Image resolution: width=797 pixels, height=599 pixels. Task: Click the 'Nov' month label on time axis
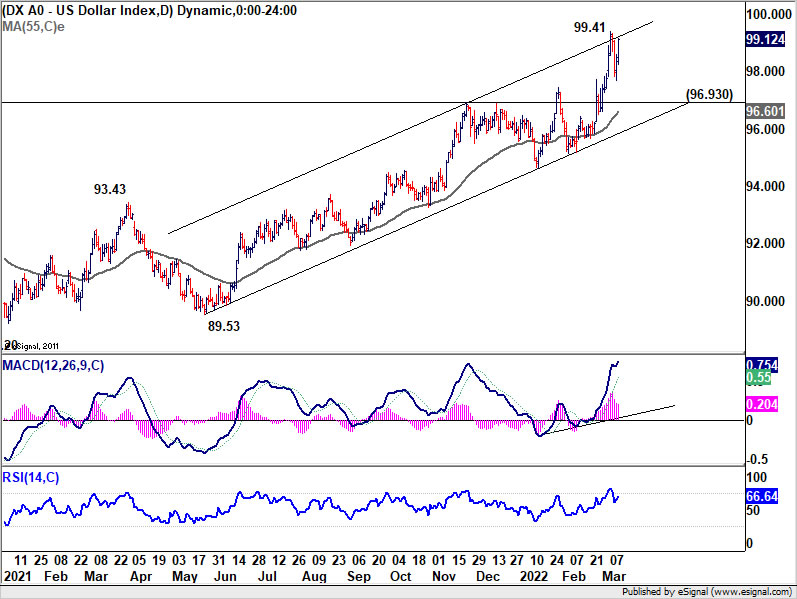coord(444,577)
